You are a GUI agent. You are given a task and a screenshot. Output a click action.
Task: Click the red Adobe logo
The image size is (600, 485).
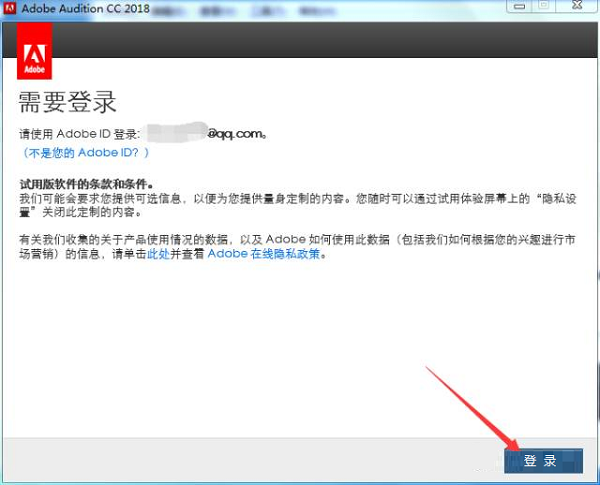pos(34,51)
